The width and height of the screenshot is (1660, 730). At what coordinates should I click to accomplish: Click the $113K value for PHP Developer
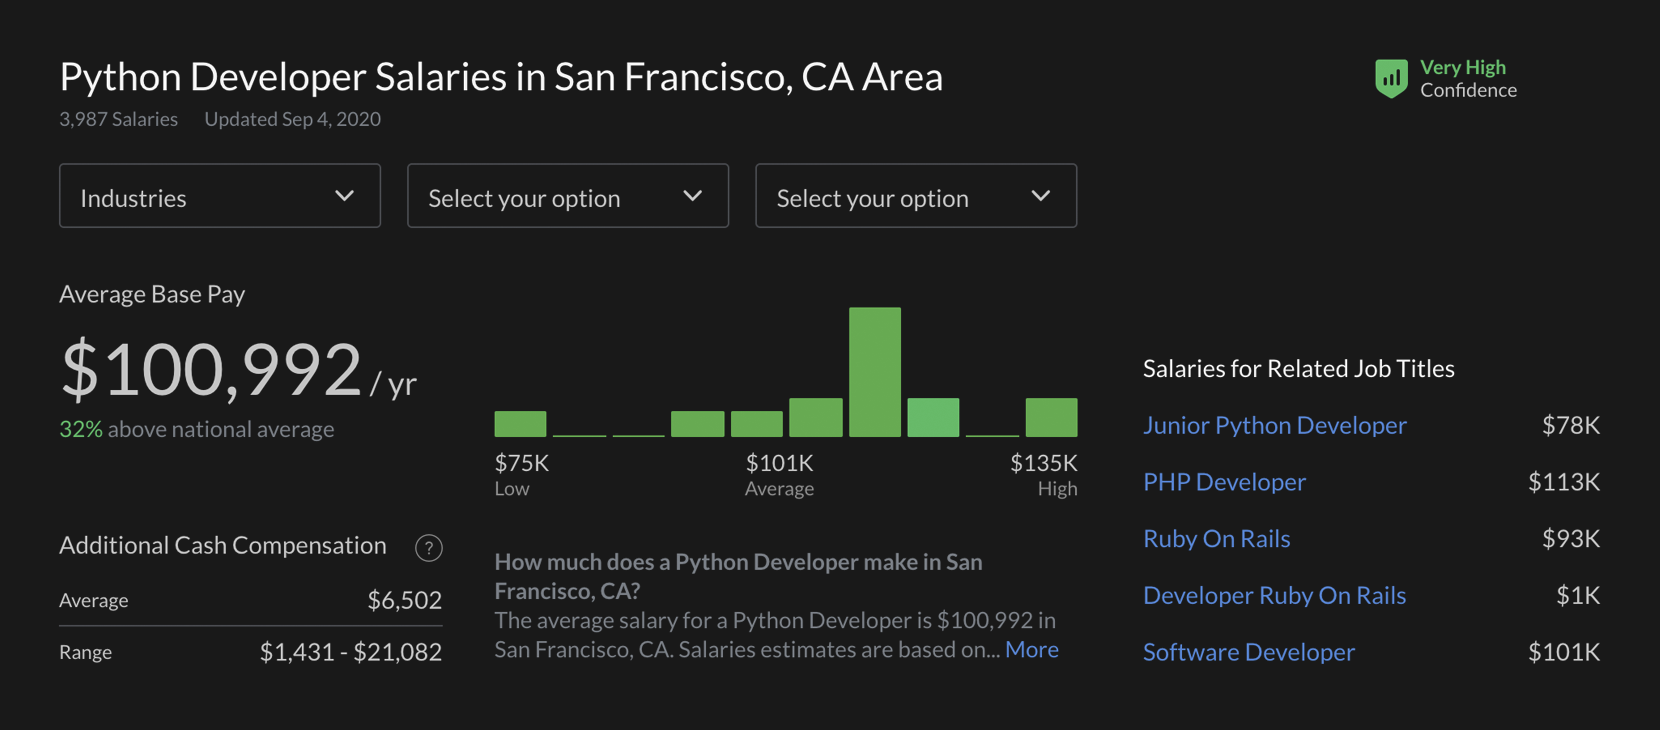1564,482
